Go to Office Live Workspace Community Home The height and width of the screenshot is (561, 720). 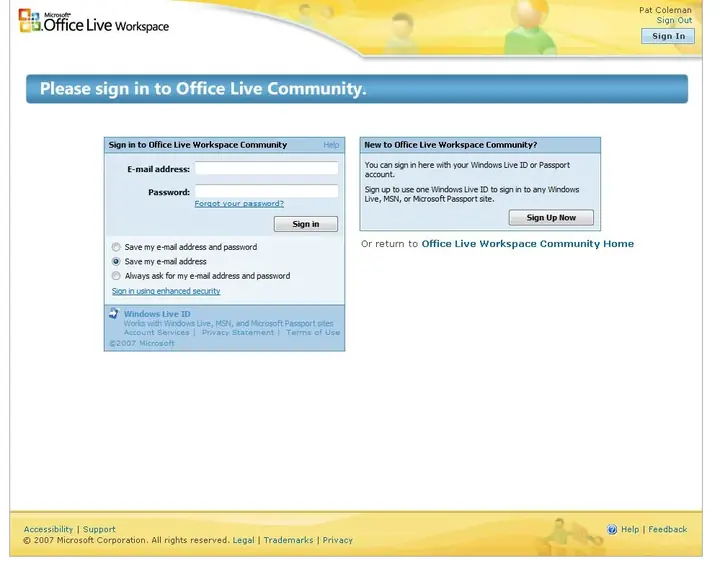point(528,244)
